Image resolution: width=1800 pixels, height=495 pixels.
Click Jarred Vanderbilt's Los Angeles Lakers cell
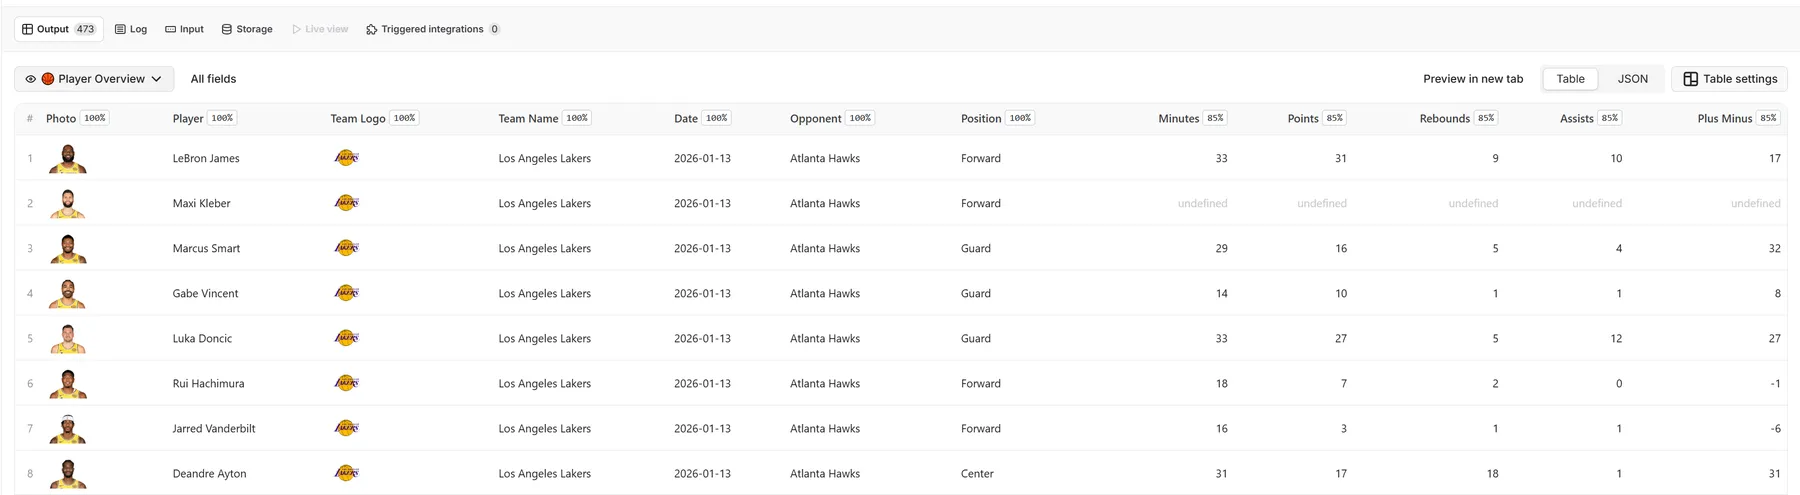pos(544,428)
